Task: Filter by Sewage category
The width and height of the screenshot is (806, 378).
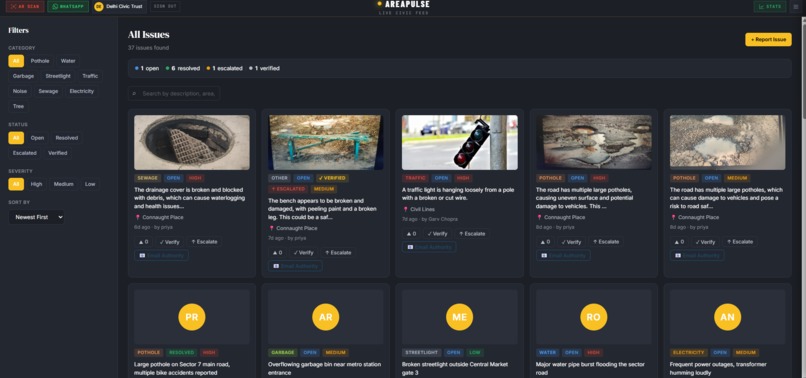Action: click(x=48, y=91)
